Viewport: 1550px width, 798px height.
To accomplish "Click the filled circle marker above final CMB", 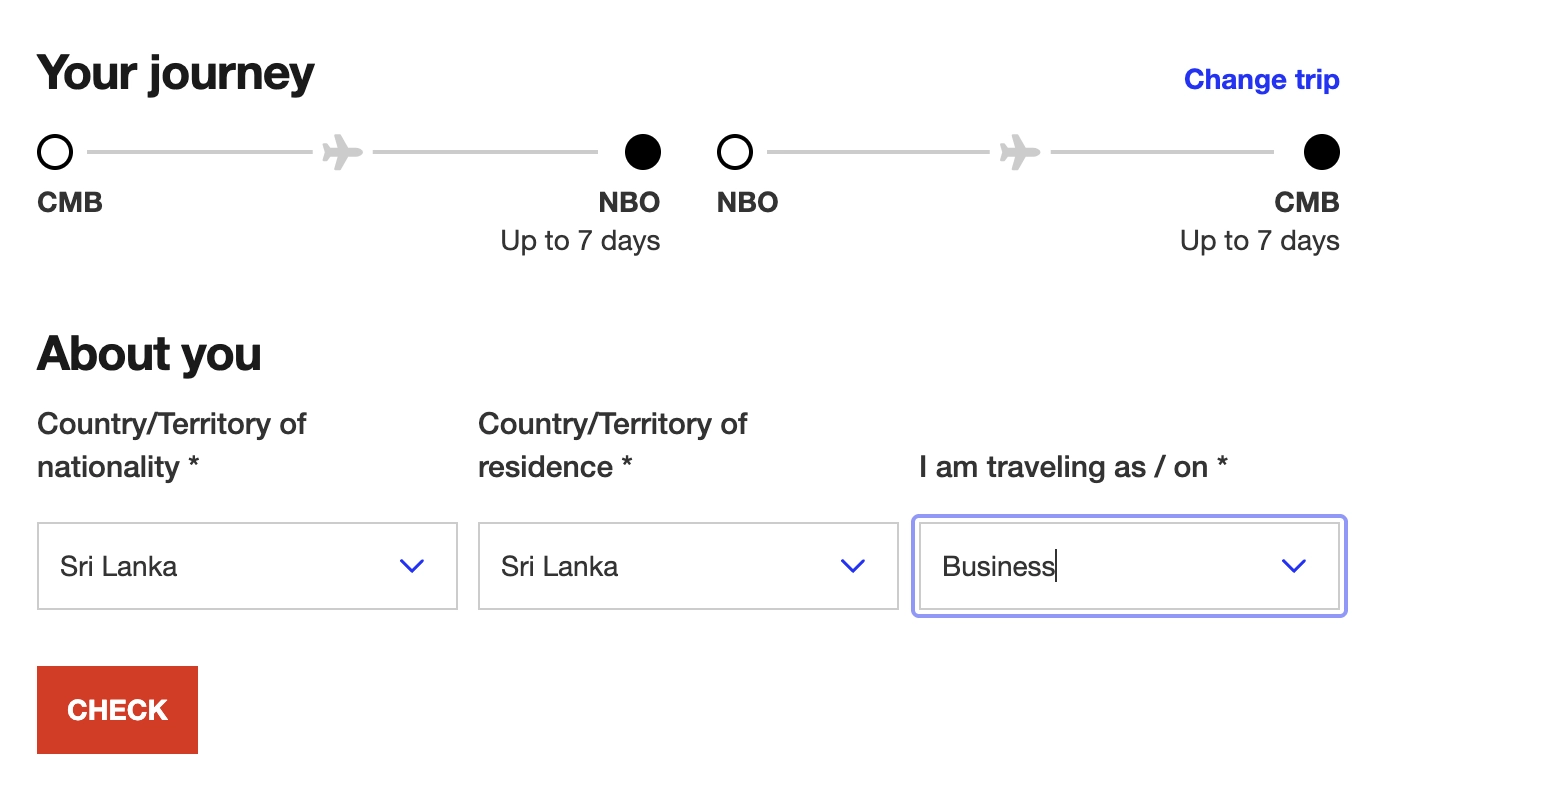I will coord(1321,153).
